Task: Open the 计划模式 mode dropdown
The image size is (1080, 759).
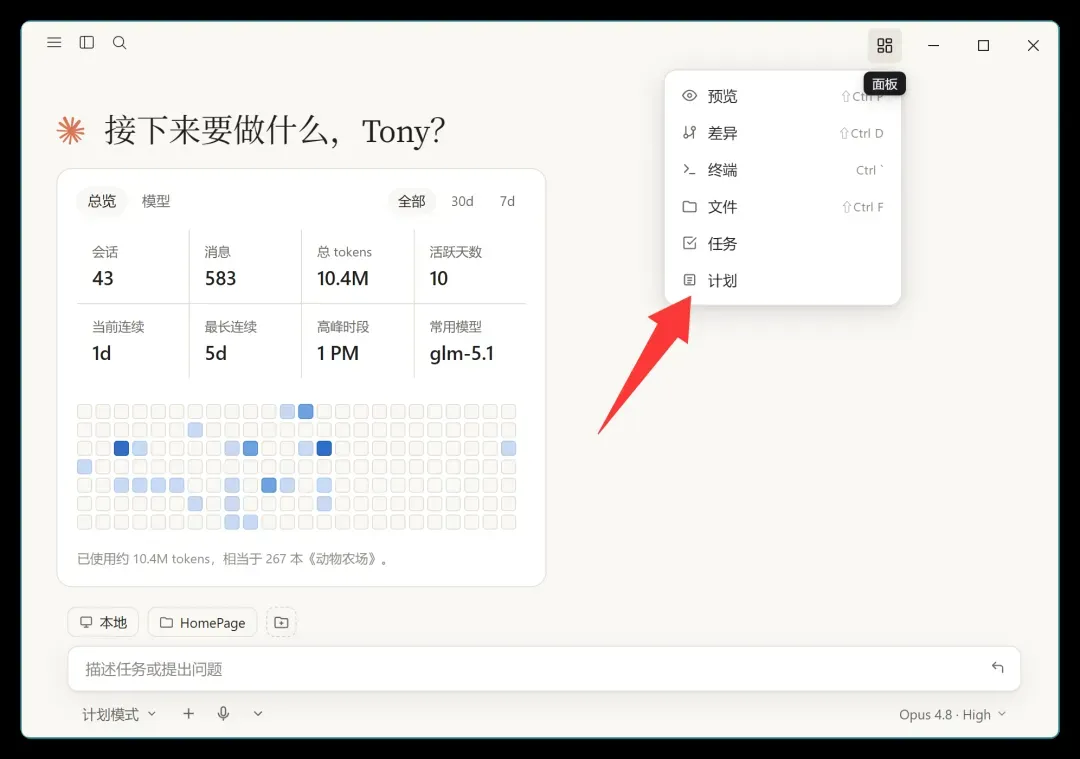Action: [x=118, y=714]
